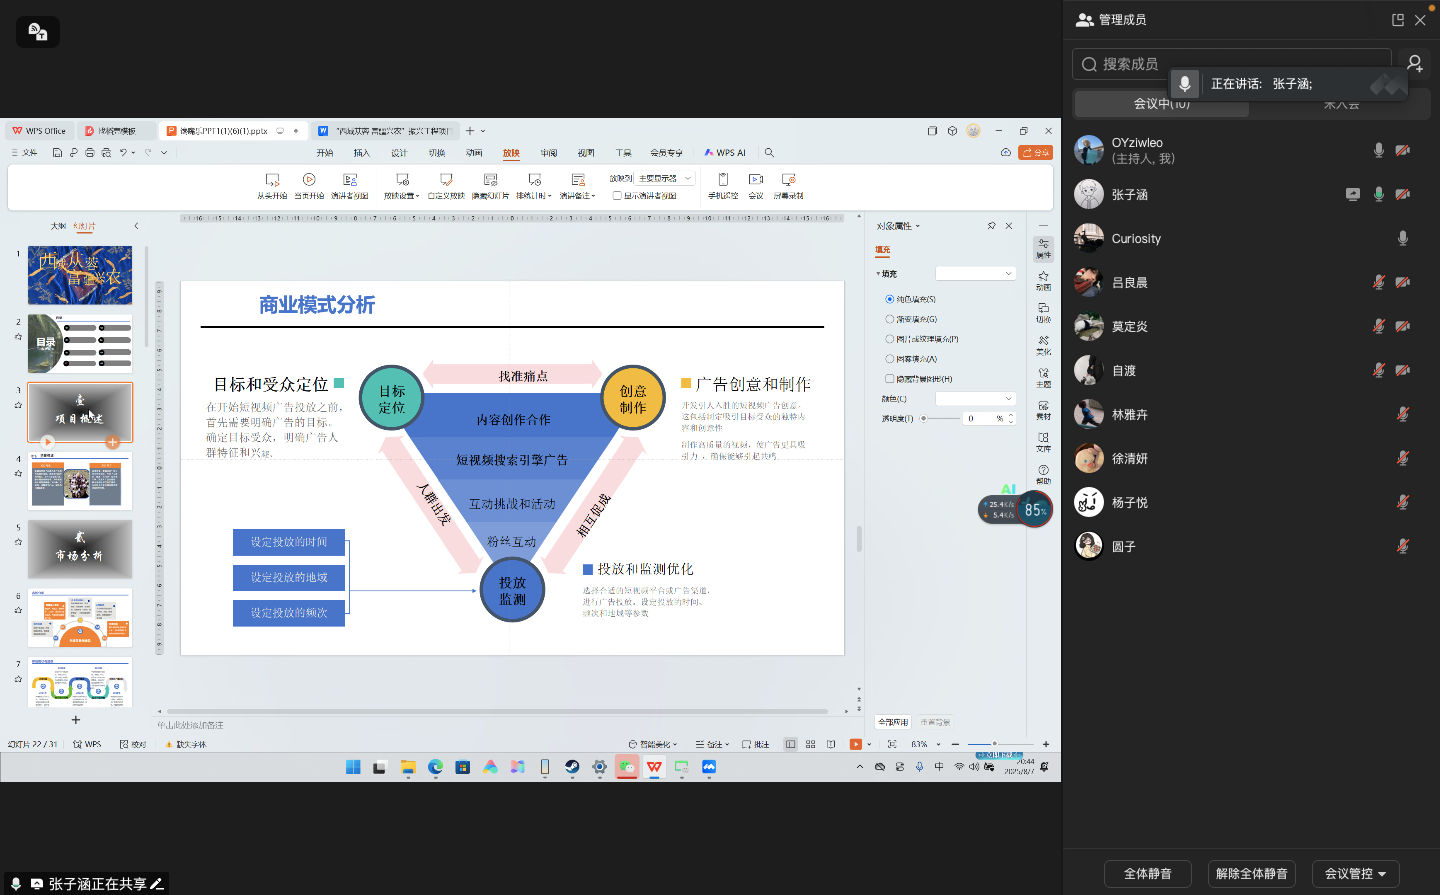The height and width of the screenshot is (895, 1440).
Task: Click the invite member icon beside search
Action: [1415, 64]
